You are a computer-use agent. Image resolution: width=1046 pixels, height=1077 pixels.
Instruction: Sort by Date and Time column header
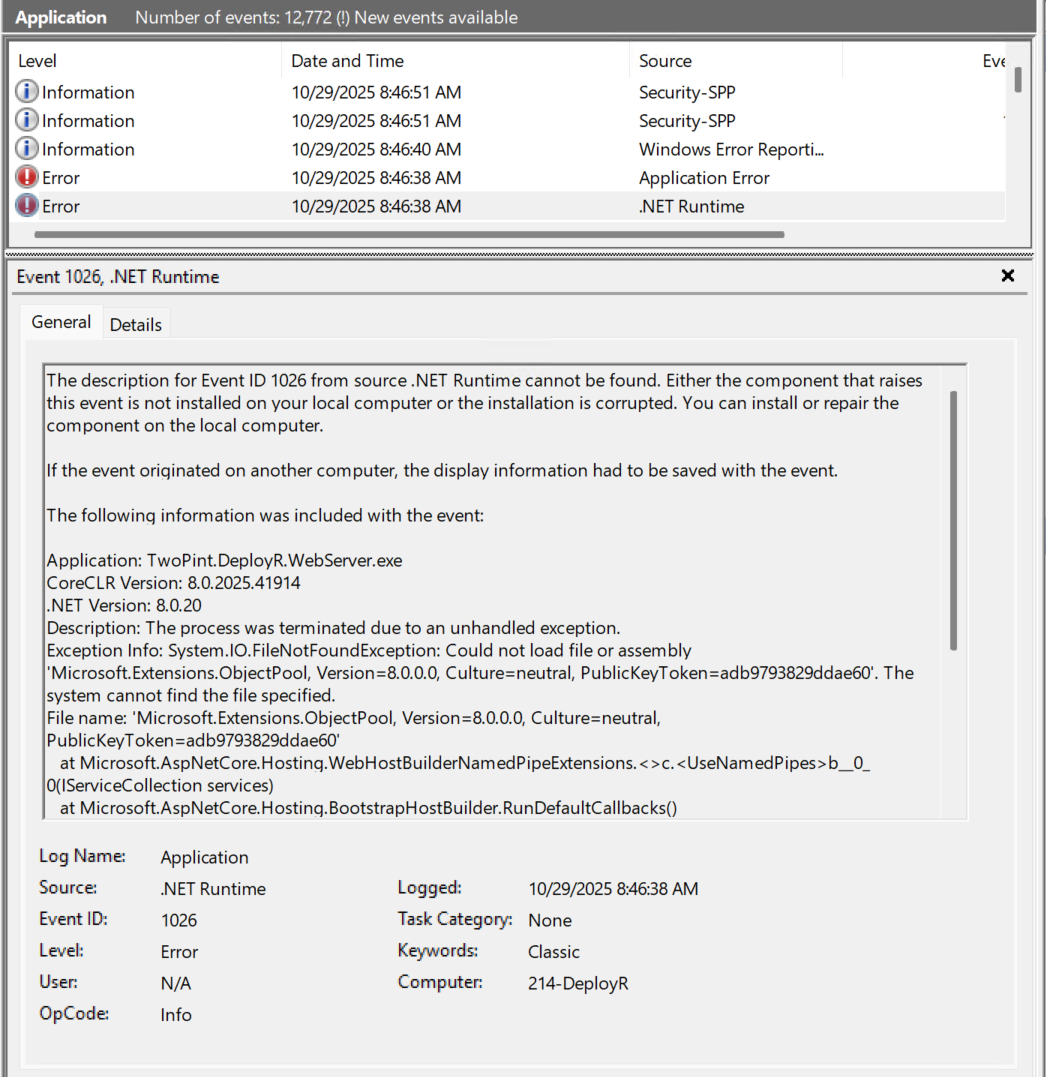pos(455,60)
